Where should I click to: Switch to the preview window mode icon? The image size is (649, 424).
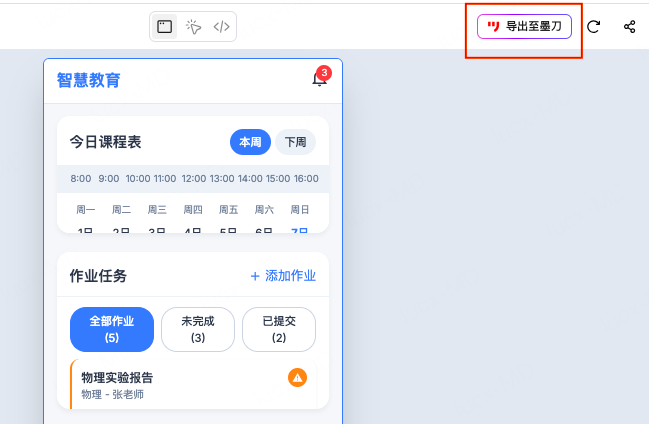tap(164, 26)
